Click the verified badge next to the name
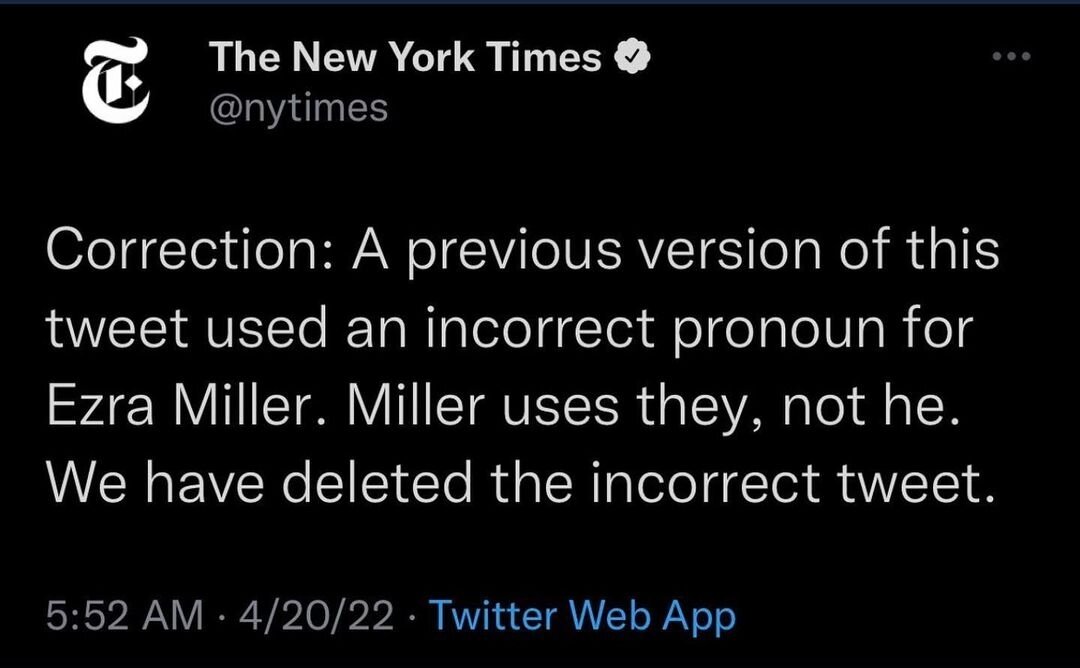 (x=632, y=57)
